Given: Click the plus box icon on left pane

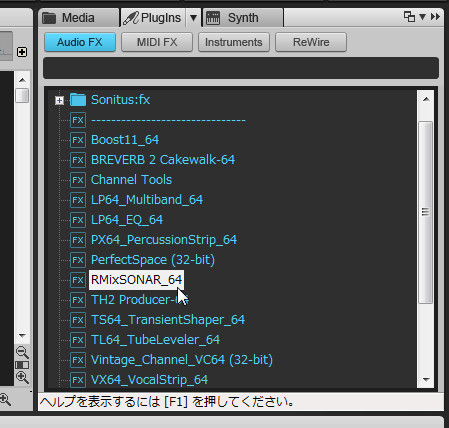Looking at the screenshot, I should [22, 52].
